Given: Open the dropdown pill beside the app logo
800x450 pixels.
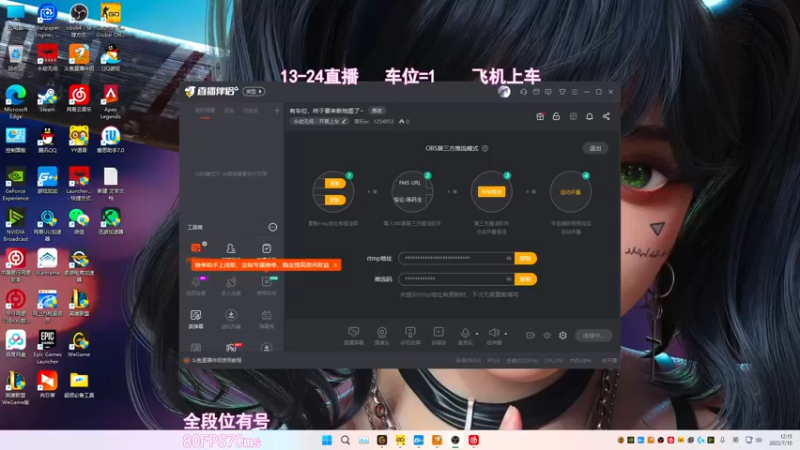Looking at the screenshot, I should pos(254,92).
